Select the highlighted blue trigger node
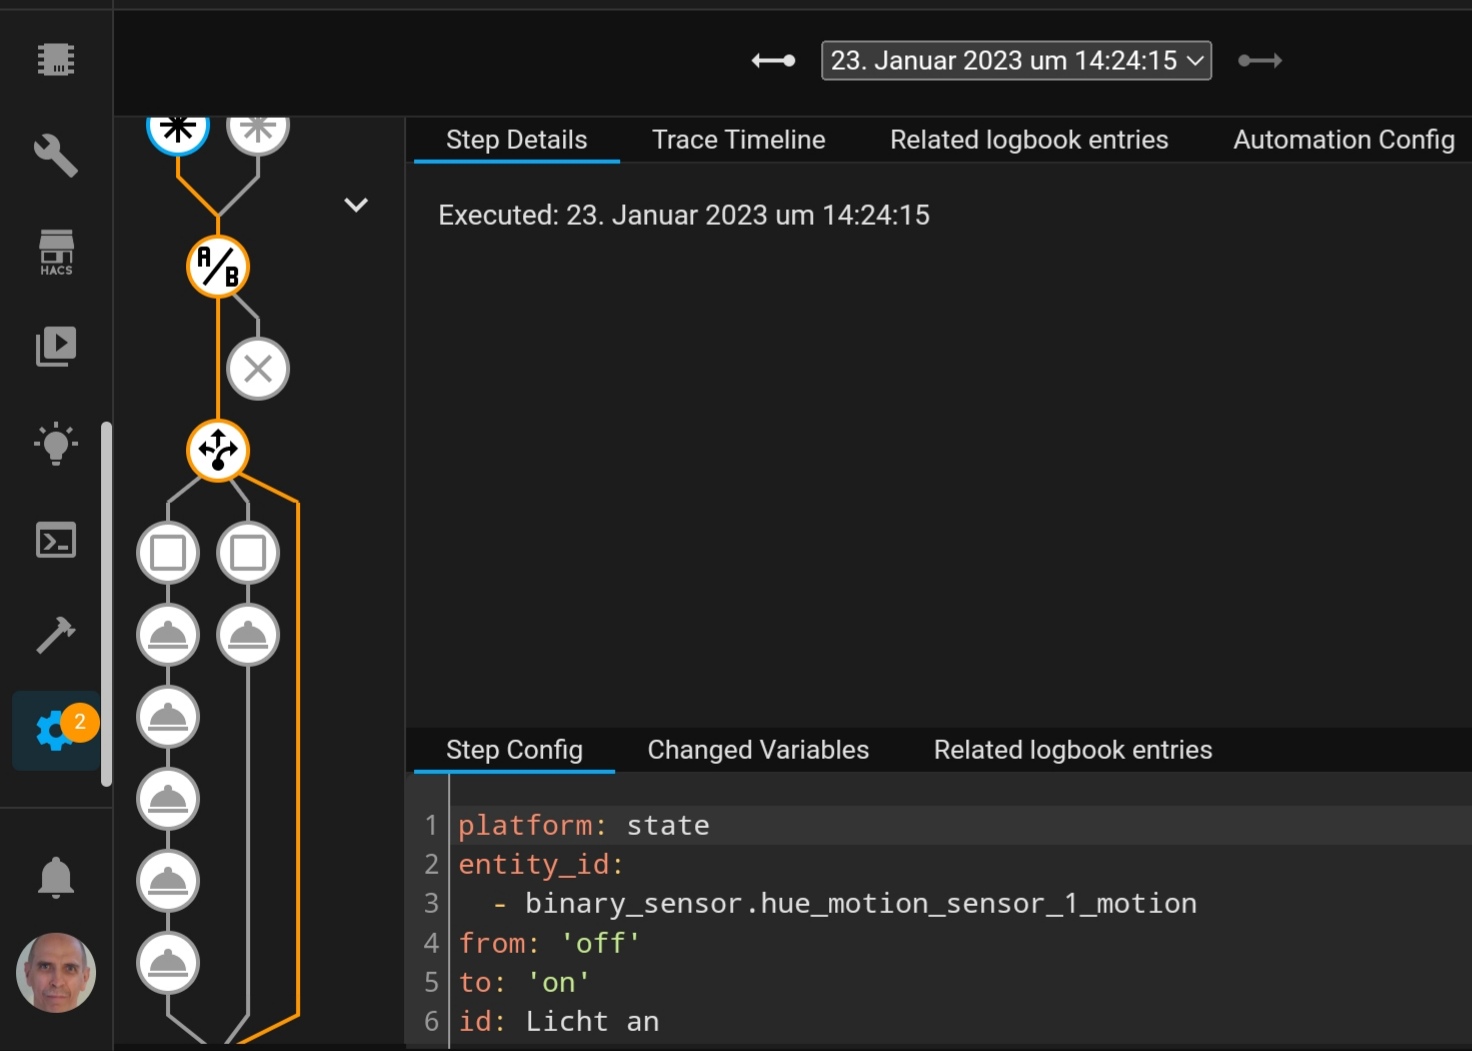 pyautogui.click(x=178, y=130)
